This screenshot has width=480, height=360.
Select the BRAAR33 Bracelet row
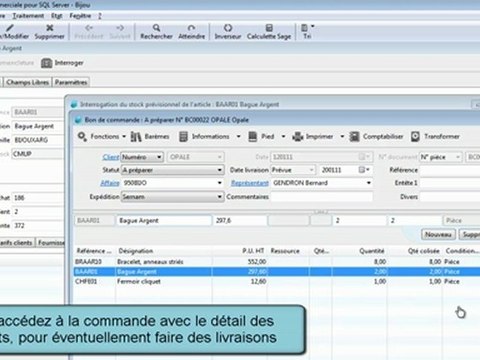(277, 262)
